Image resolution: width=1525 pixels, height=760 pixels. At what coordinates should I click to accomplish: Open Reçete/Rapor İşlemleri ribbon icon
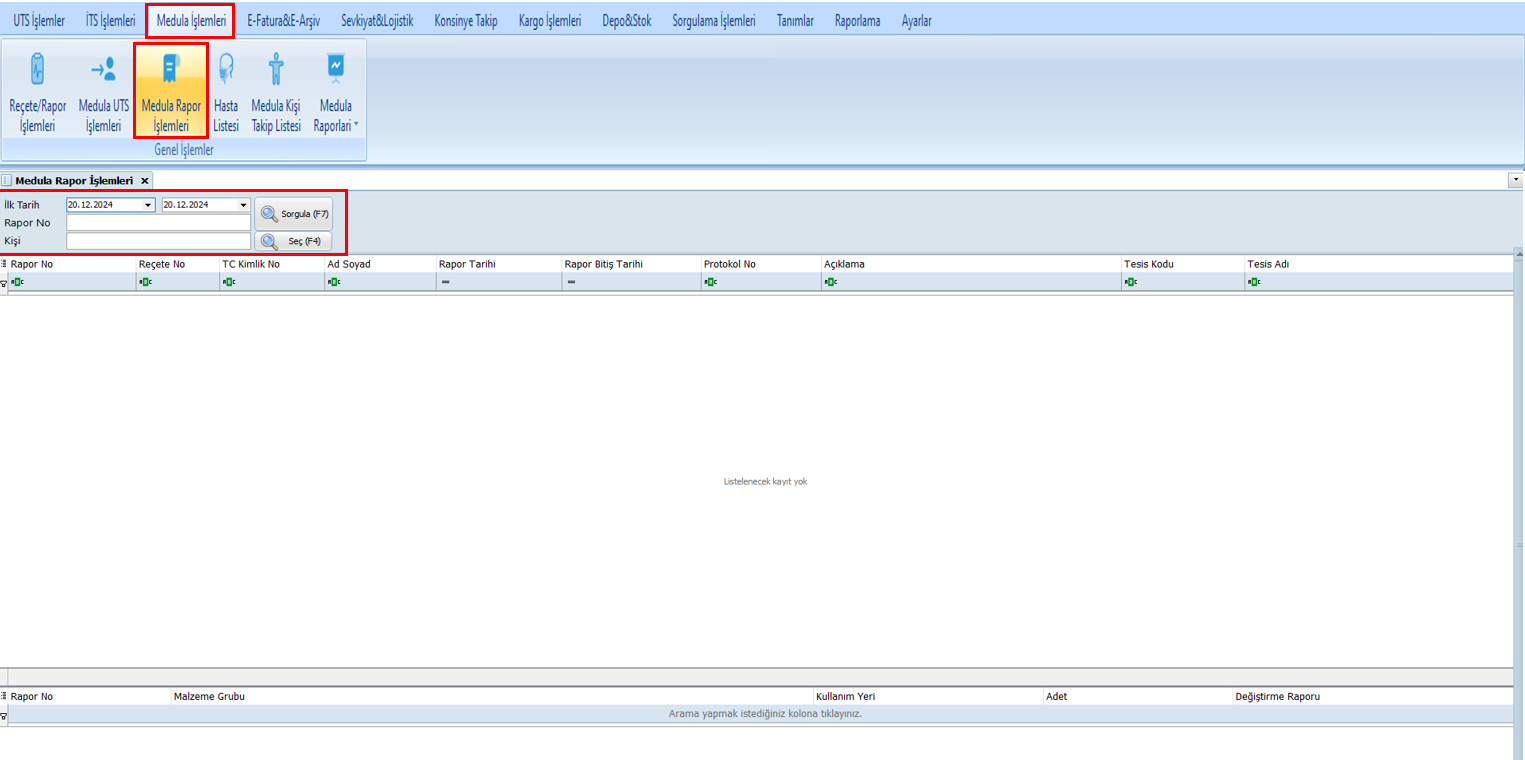click(x=37, y=90)
